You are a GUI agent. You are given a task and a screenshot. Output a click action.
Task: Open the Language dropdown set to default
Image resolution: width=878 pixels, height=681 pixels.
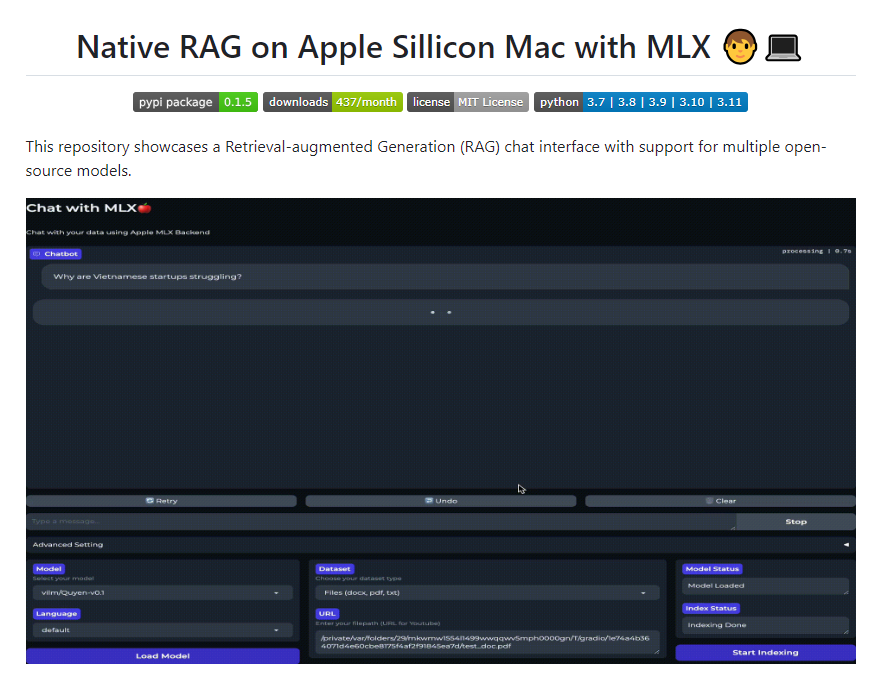click(162, 630)
